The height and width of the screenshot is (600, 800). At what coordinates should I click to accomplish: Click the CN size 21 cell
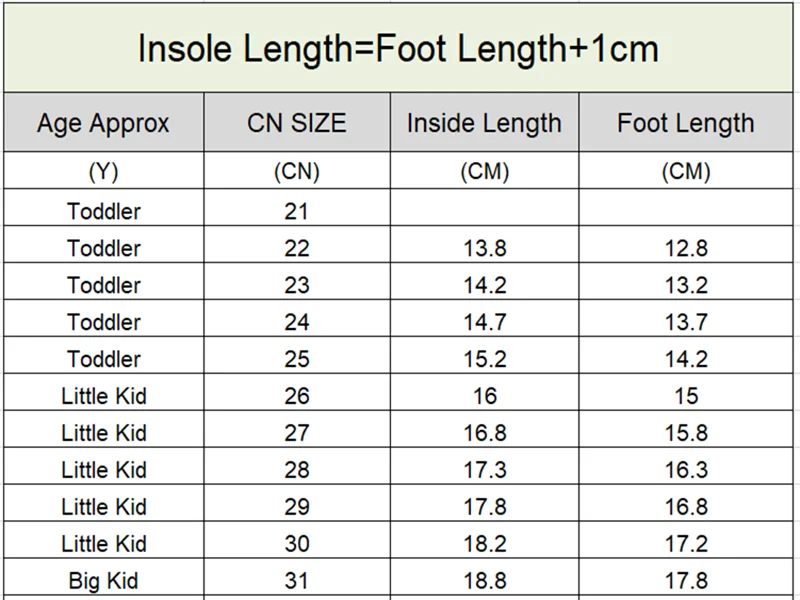pos(297,211)
